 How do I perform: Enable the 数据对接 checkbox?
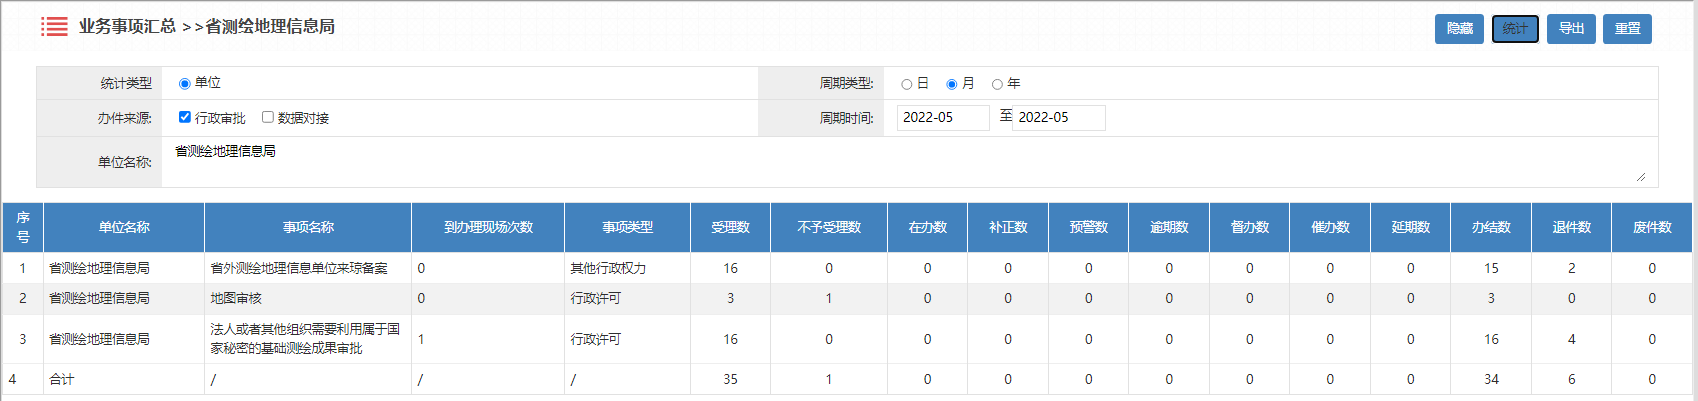[x=268, y=117]
